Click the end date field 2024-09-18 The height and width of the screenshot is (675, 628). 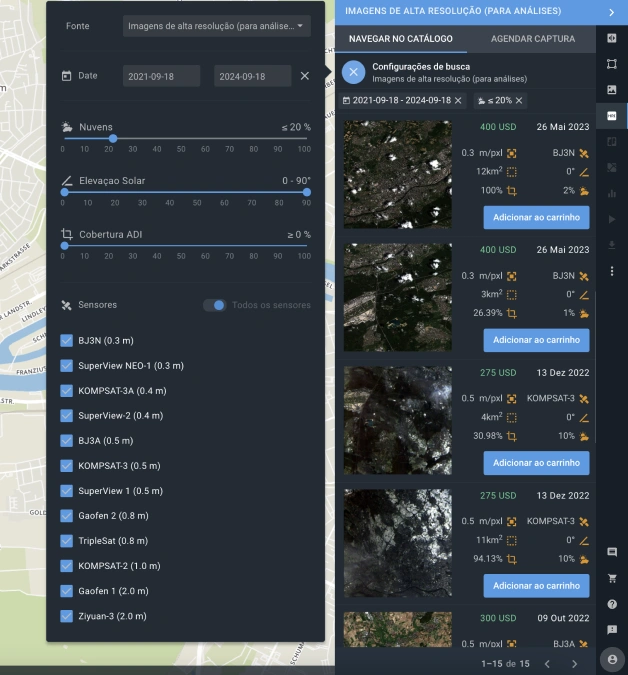[x=253, y=76]
